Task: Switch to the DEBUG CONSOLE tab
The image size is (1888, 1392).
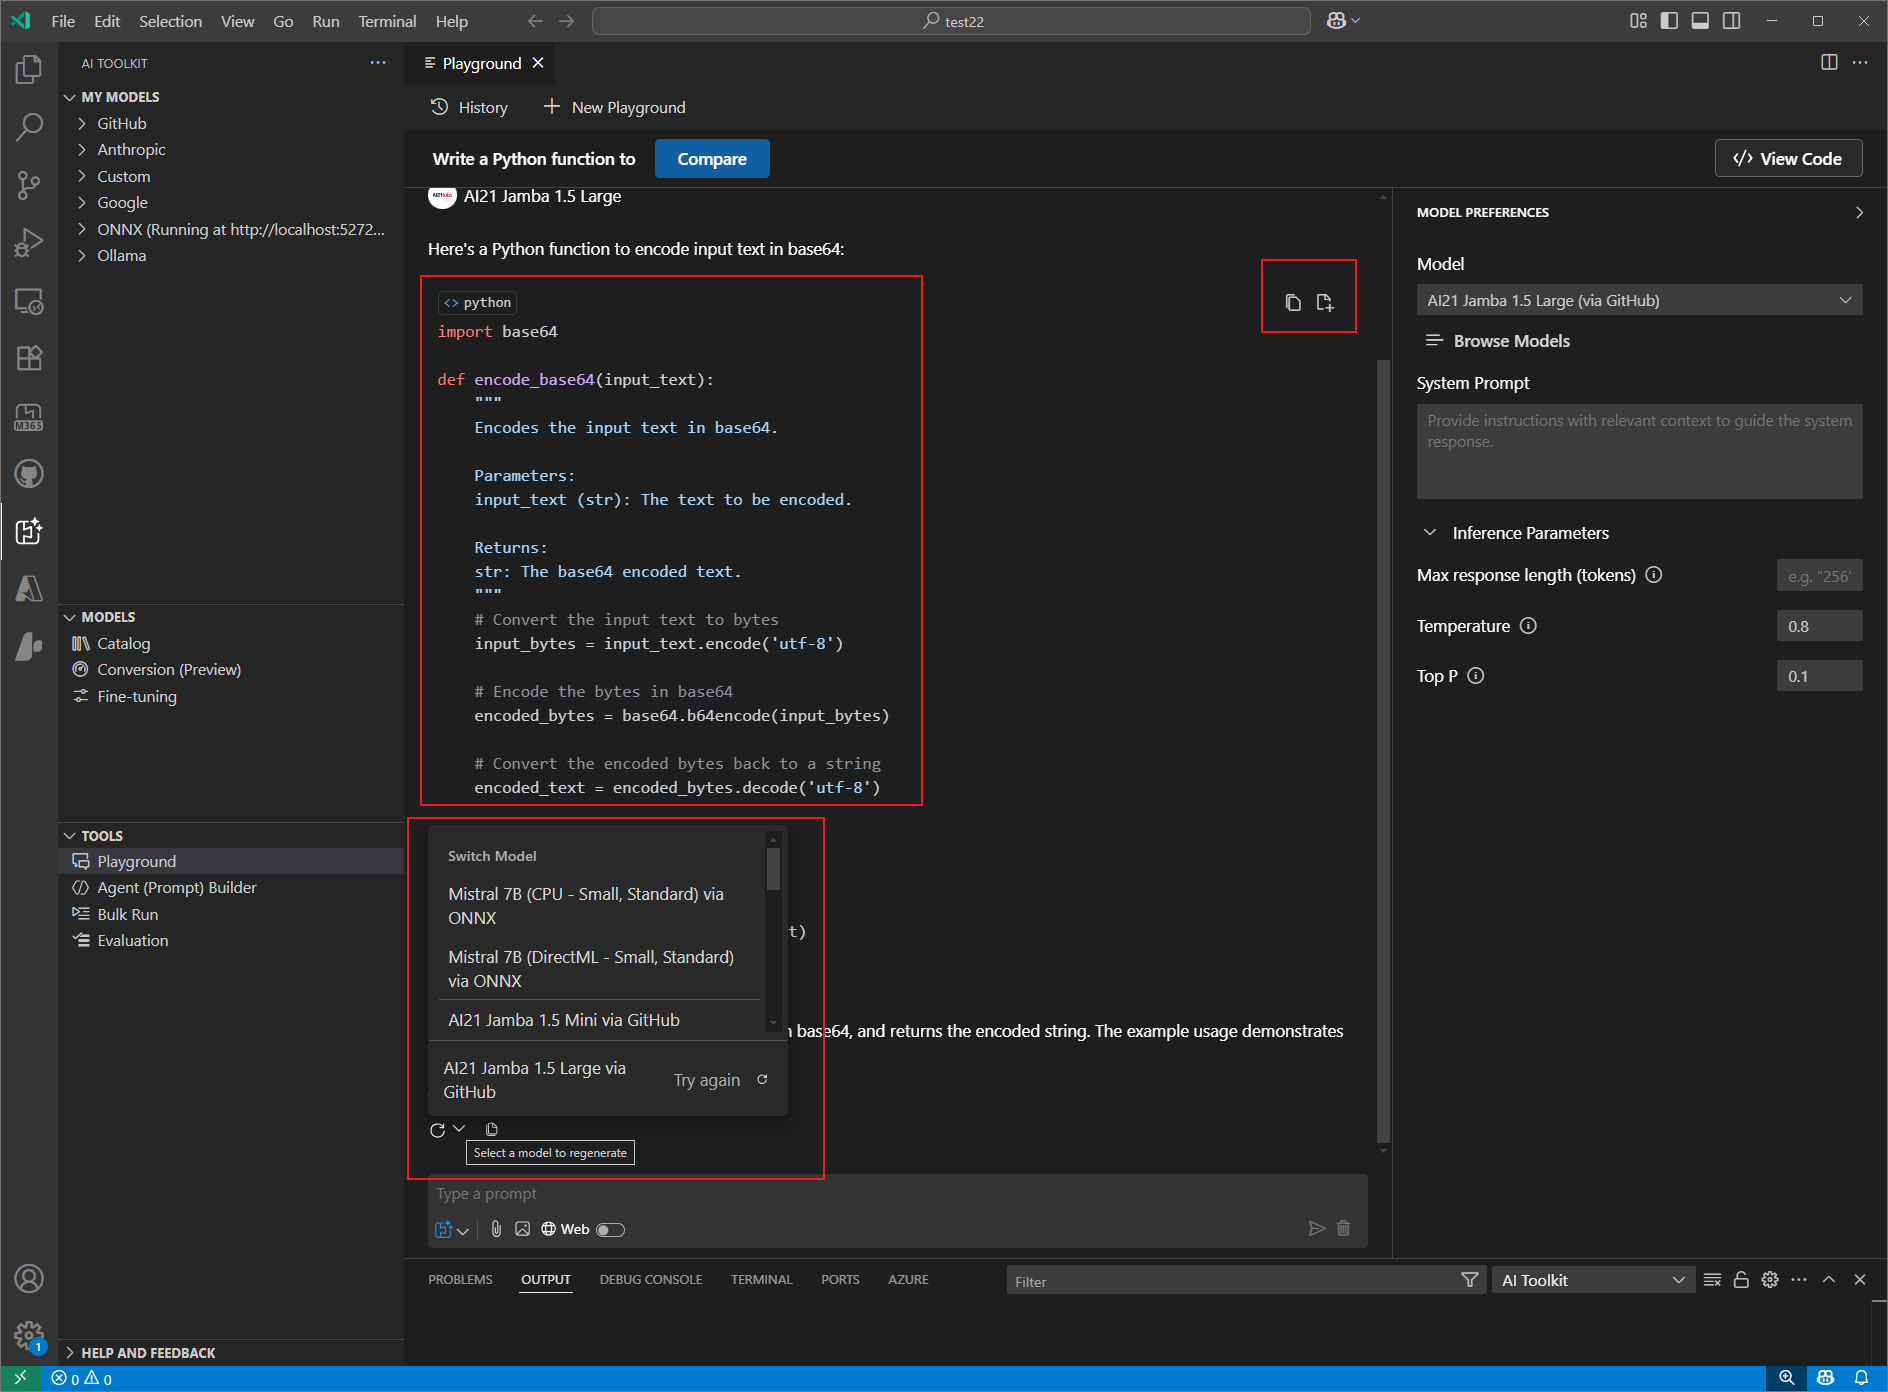Action: 651,1279
